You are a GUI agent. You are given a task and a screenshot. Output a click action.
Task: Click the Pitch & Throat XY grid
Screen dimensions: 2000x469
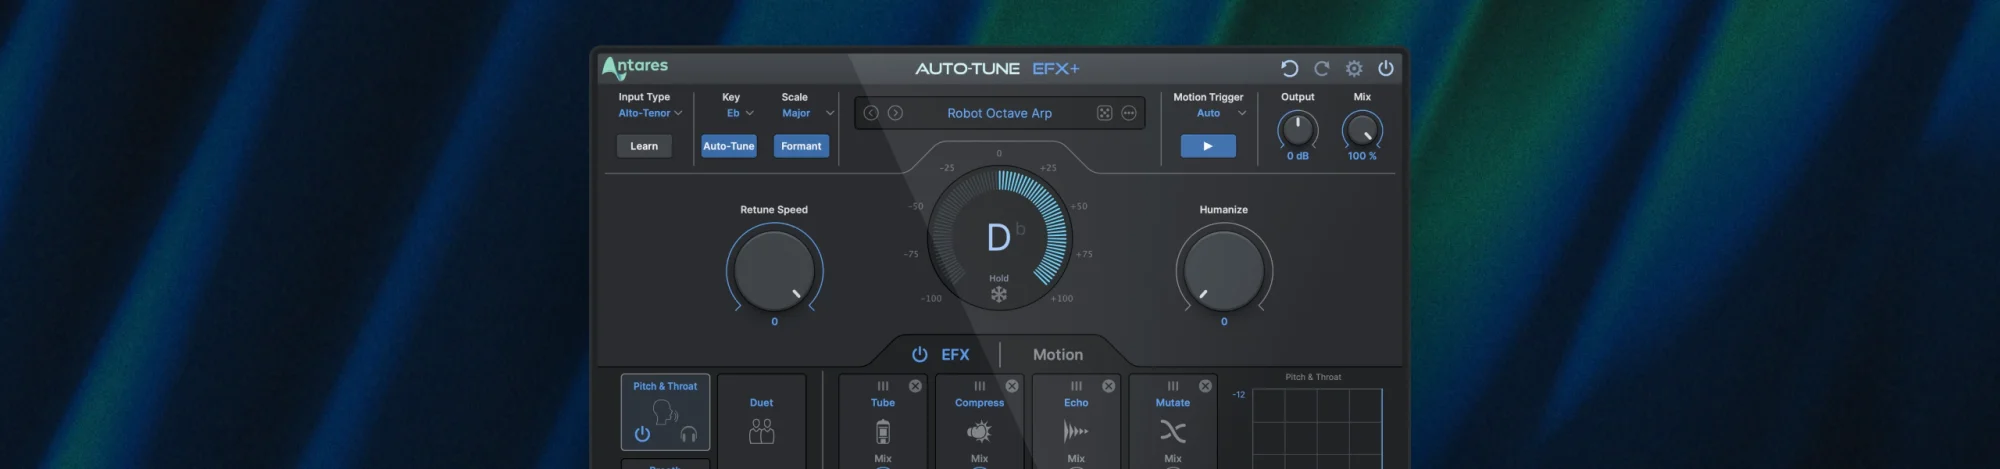(1317, 429)
